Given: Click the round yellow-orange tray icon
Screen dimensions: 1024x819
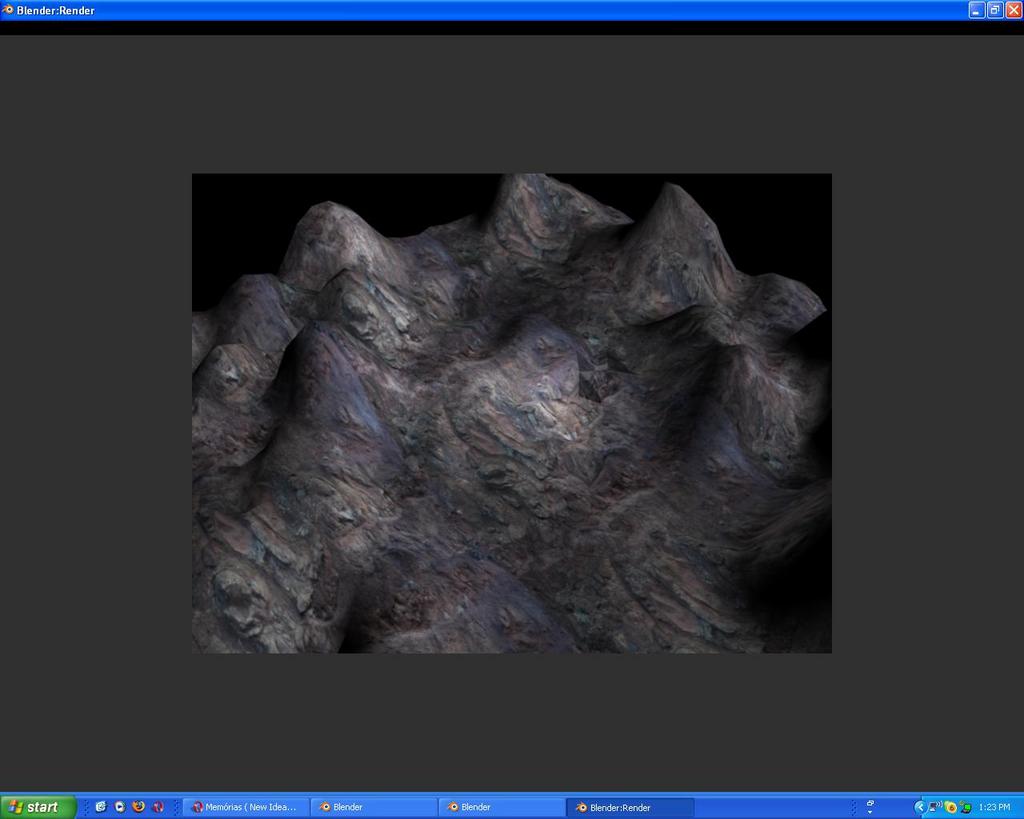Looking at the screenshot, I should 951,807.
